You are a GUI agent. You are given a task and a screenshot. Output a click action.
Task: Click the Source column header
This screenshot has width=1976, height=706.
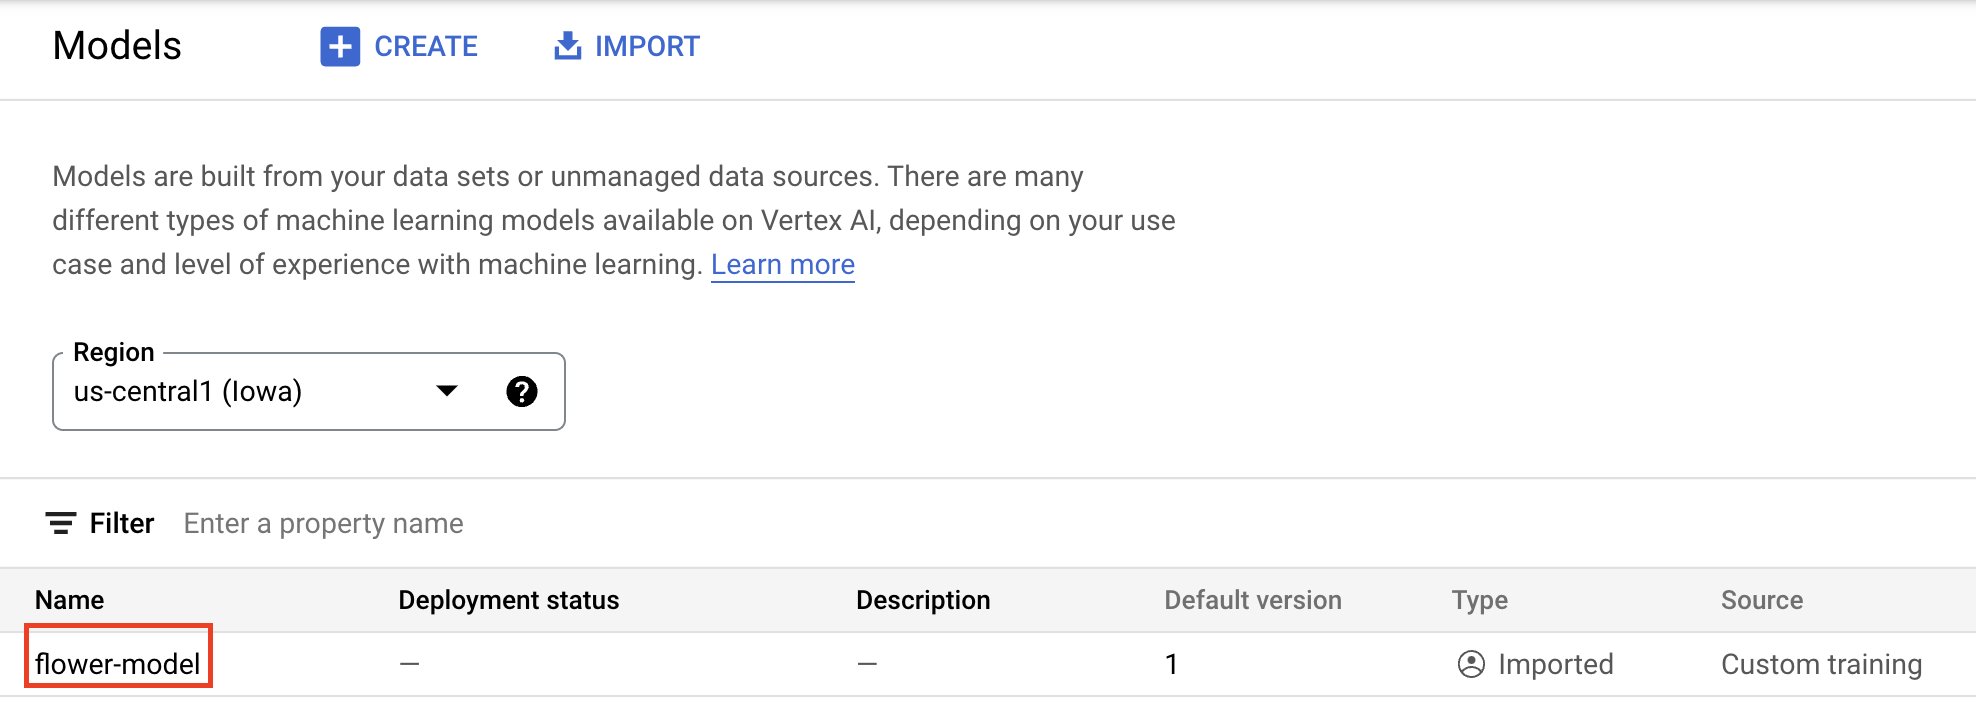1761,600
